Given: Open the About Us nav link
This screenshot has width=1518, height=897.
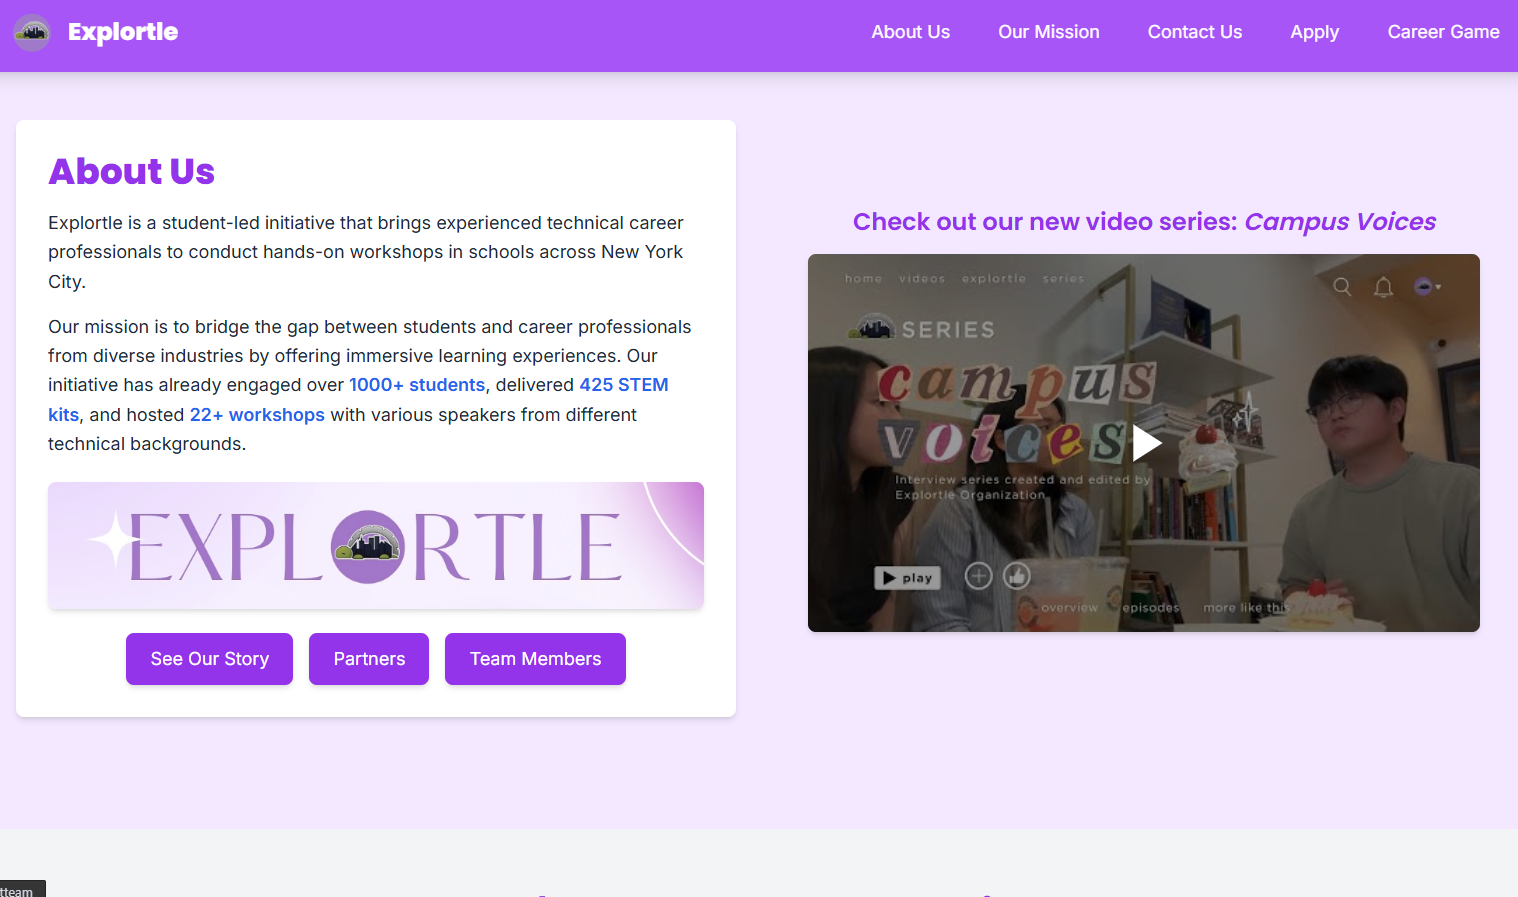Looking at the screenshot, I should (910, 32).
